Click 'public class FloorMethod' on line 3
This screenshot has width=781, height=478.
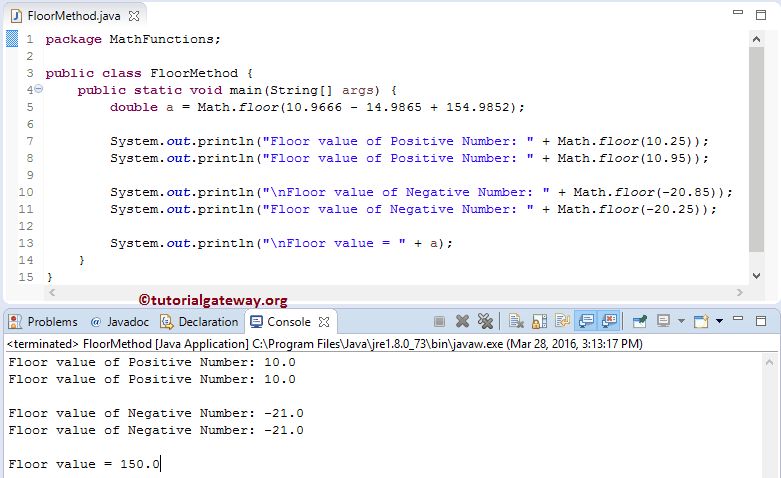point(142,73)
